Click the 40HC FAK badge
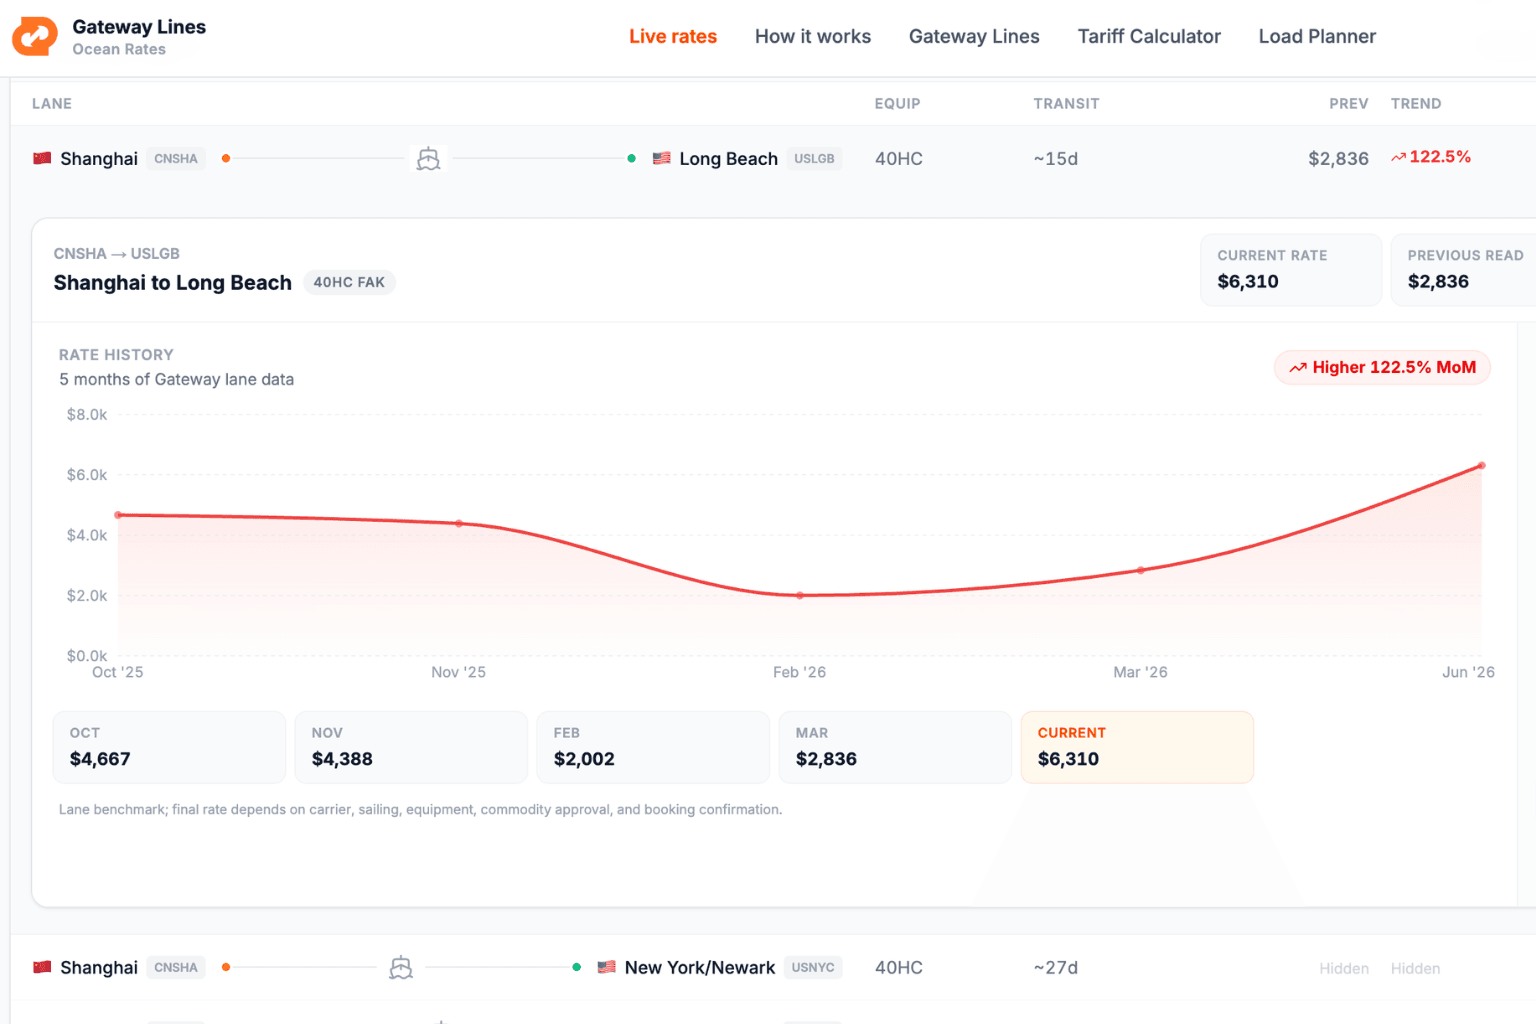 click(349, 283)
